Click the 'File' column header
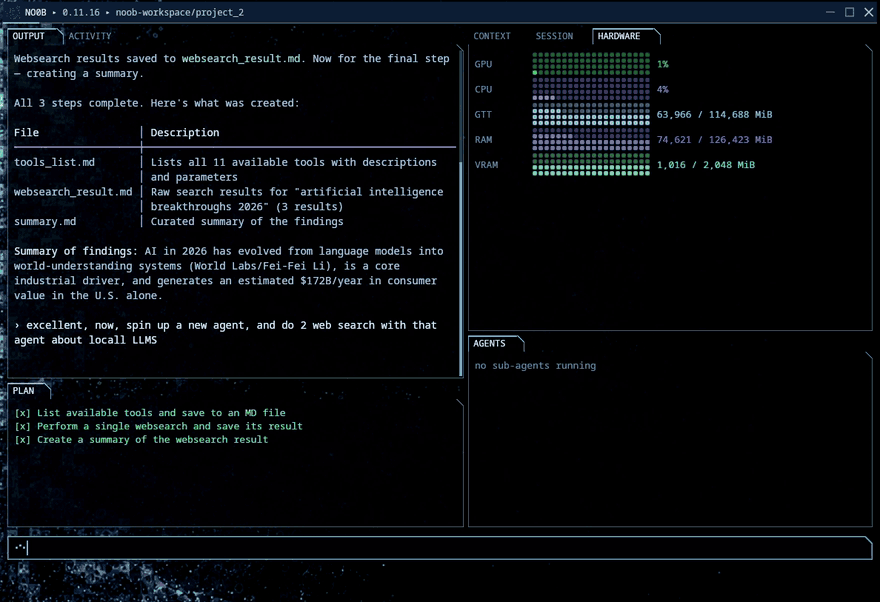The image size is (880, 602). coord(26,132)
